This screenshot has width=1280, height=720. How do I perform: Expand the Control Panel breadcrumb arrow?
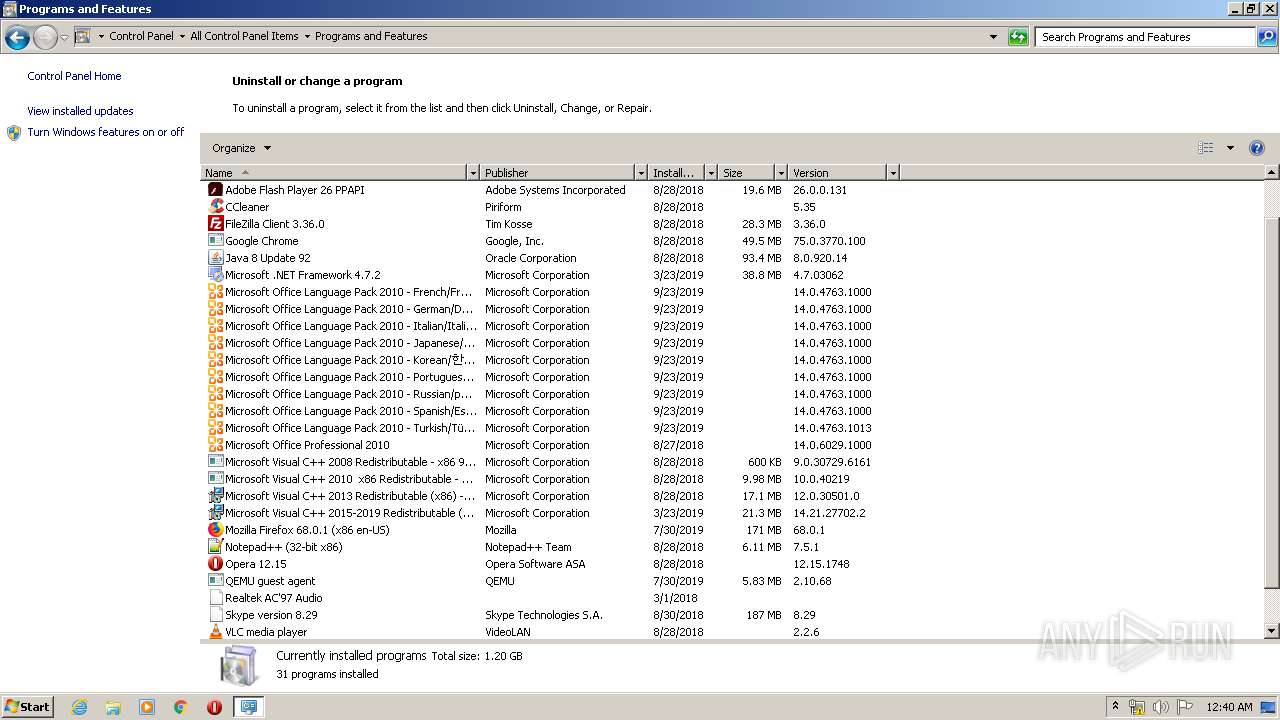click(x=182, y=37)
